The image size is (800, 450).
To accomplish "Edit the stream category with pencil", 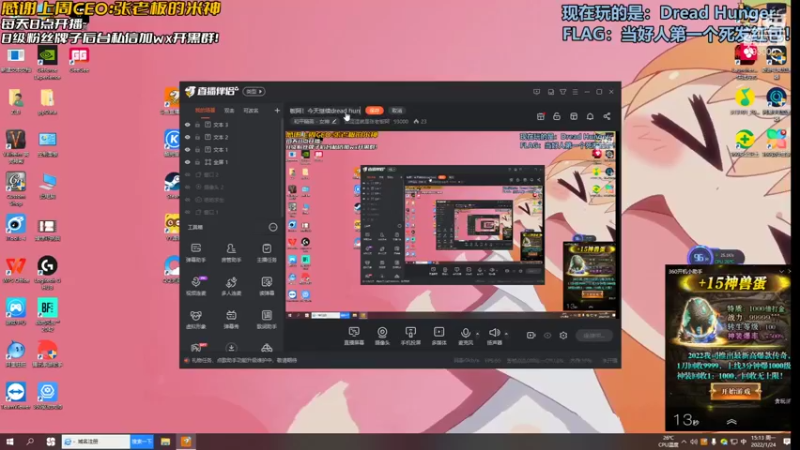I will click(x=334, y=121).
